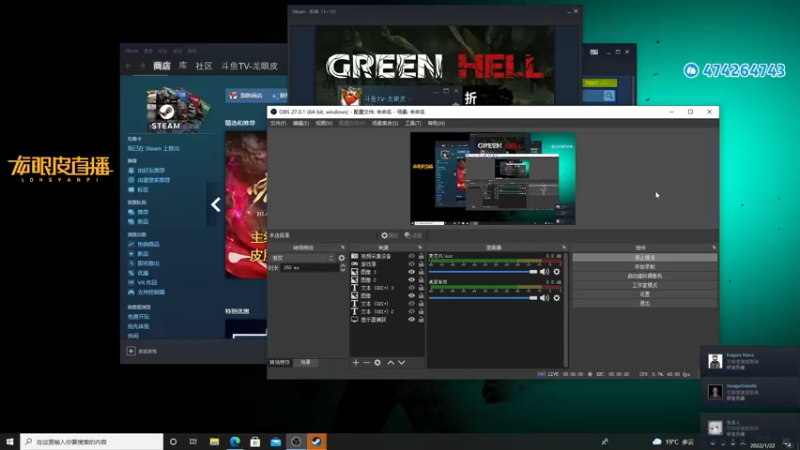Click 退出 button in OBS controls

[644, 304]
